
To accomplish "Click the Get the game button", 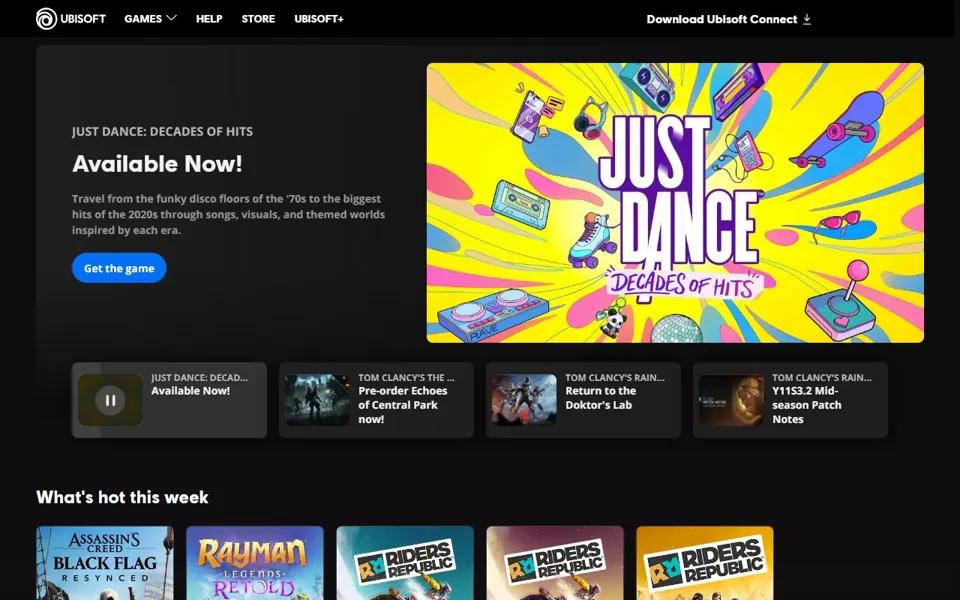I will pyautogui.click(x=119, y=268).
